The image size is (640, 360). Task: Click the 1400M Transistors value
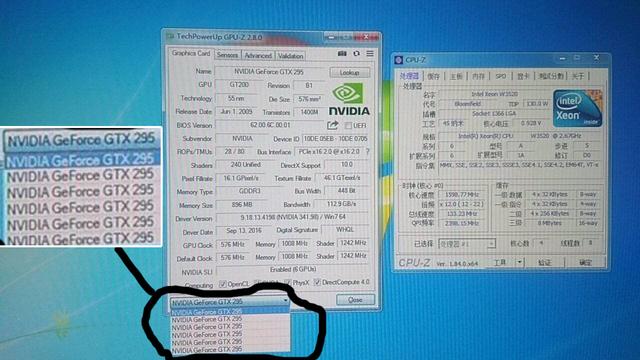tap(309, 112)
